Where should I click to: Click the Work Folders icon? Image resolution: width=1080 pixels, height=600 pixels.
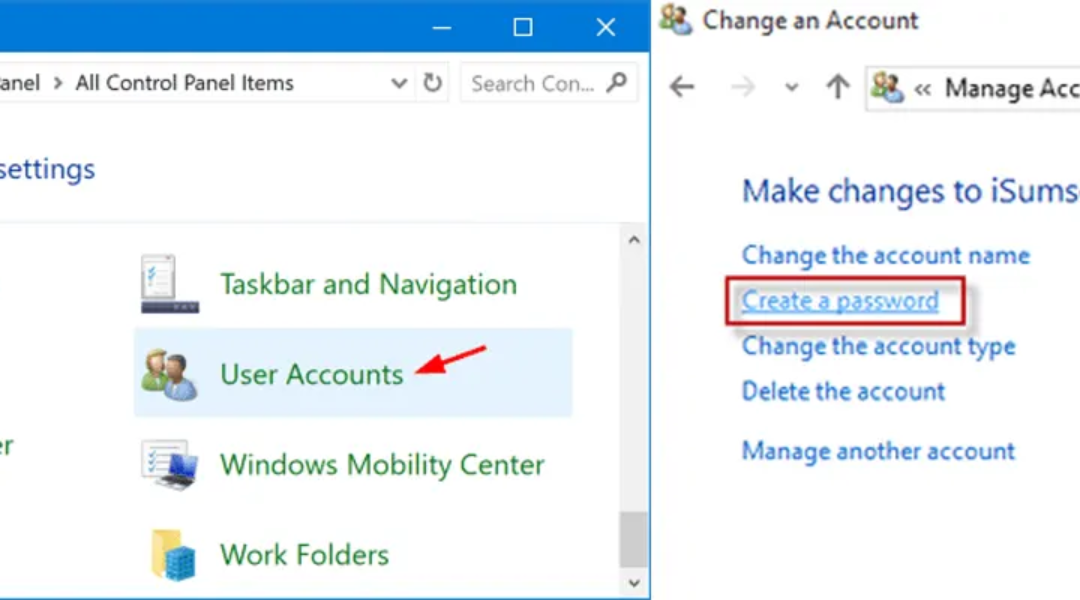pos(169,555)
